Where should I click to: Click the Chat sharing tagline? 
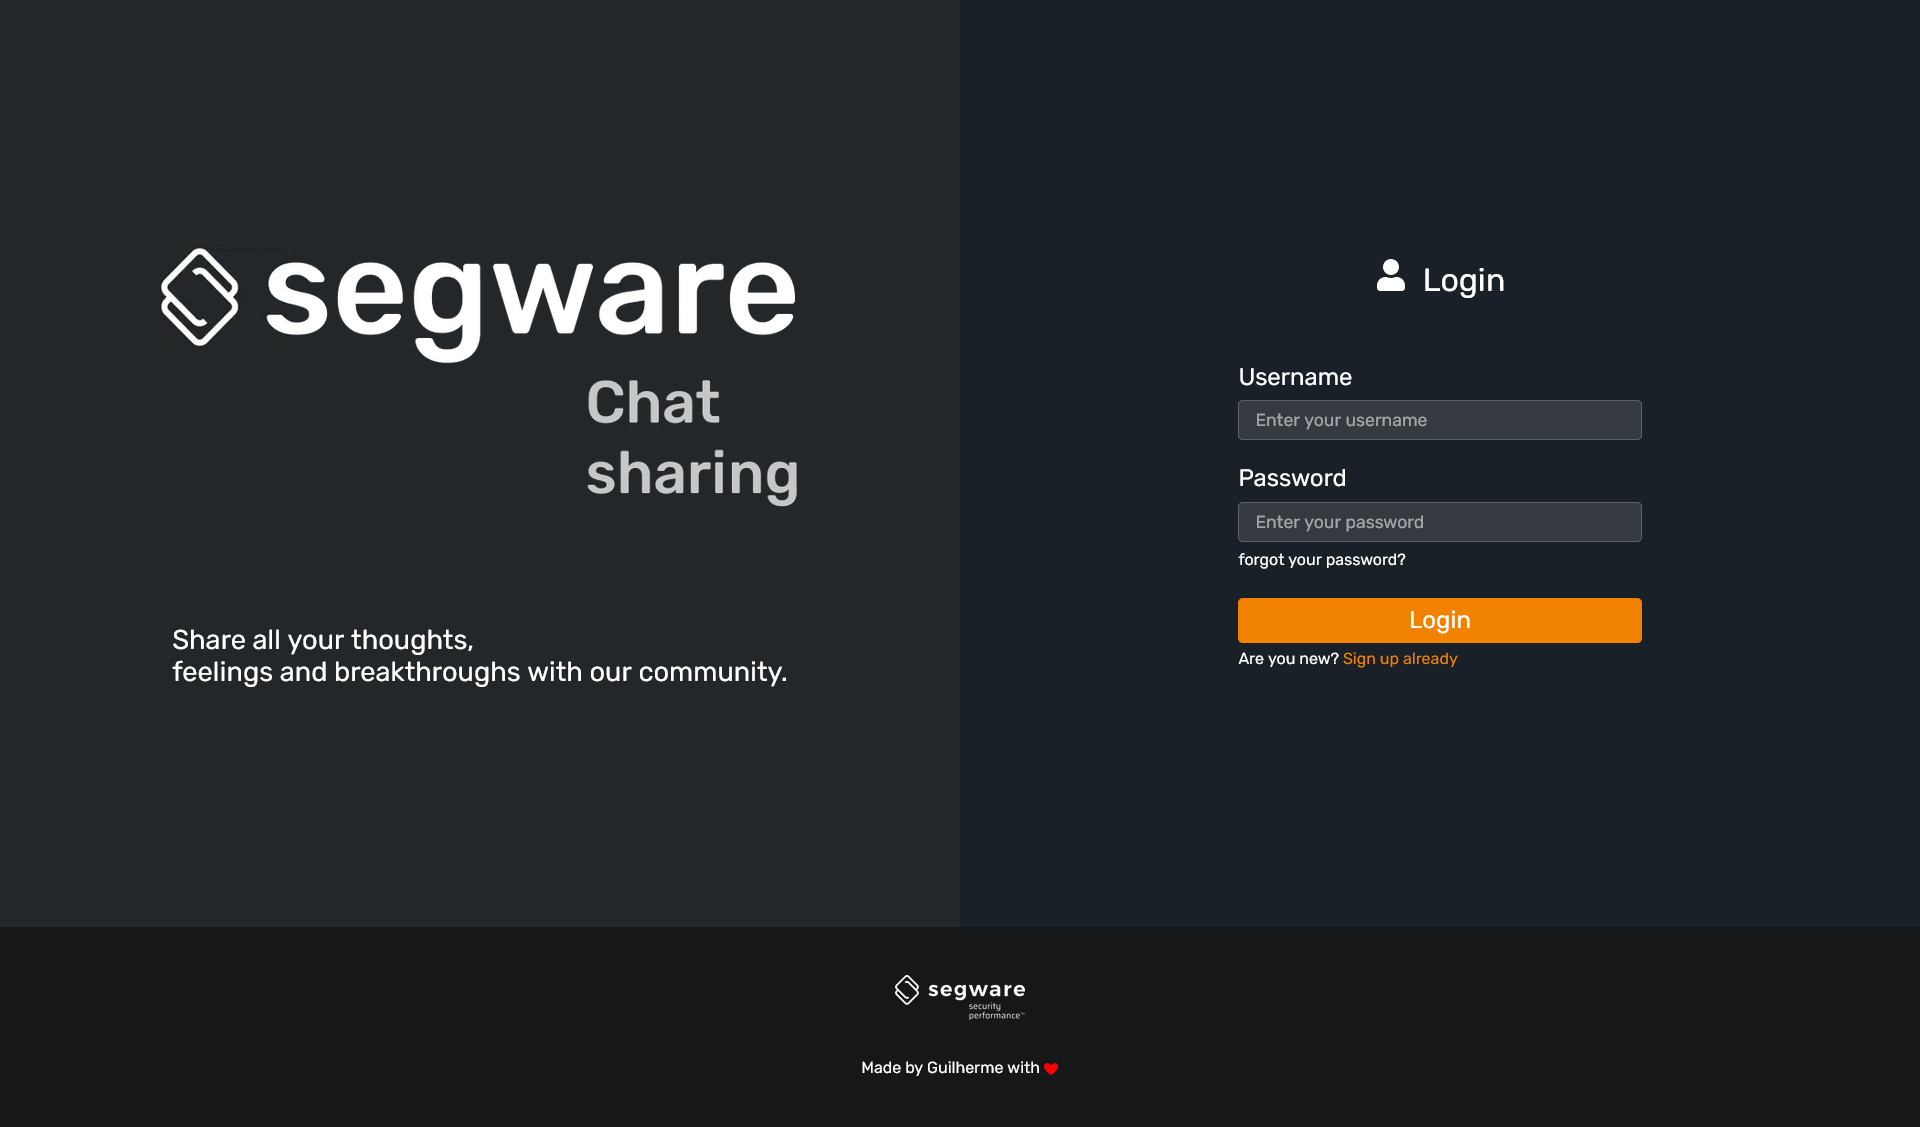point(692,437)
